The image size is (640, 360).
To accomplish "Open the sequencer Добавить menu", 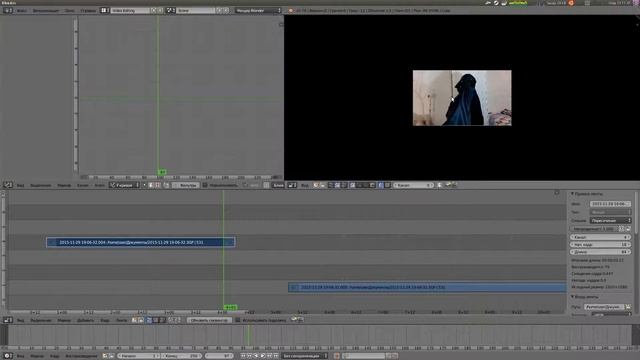I will tap(85, 320).
